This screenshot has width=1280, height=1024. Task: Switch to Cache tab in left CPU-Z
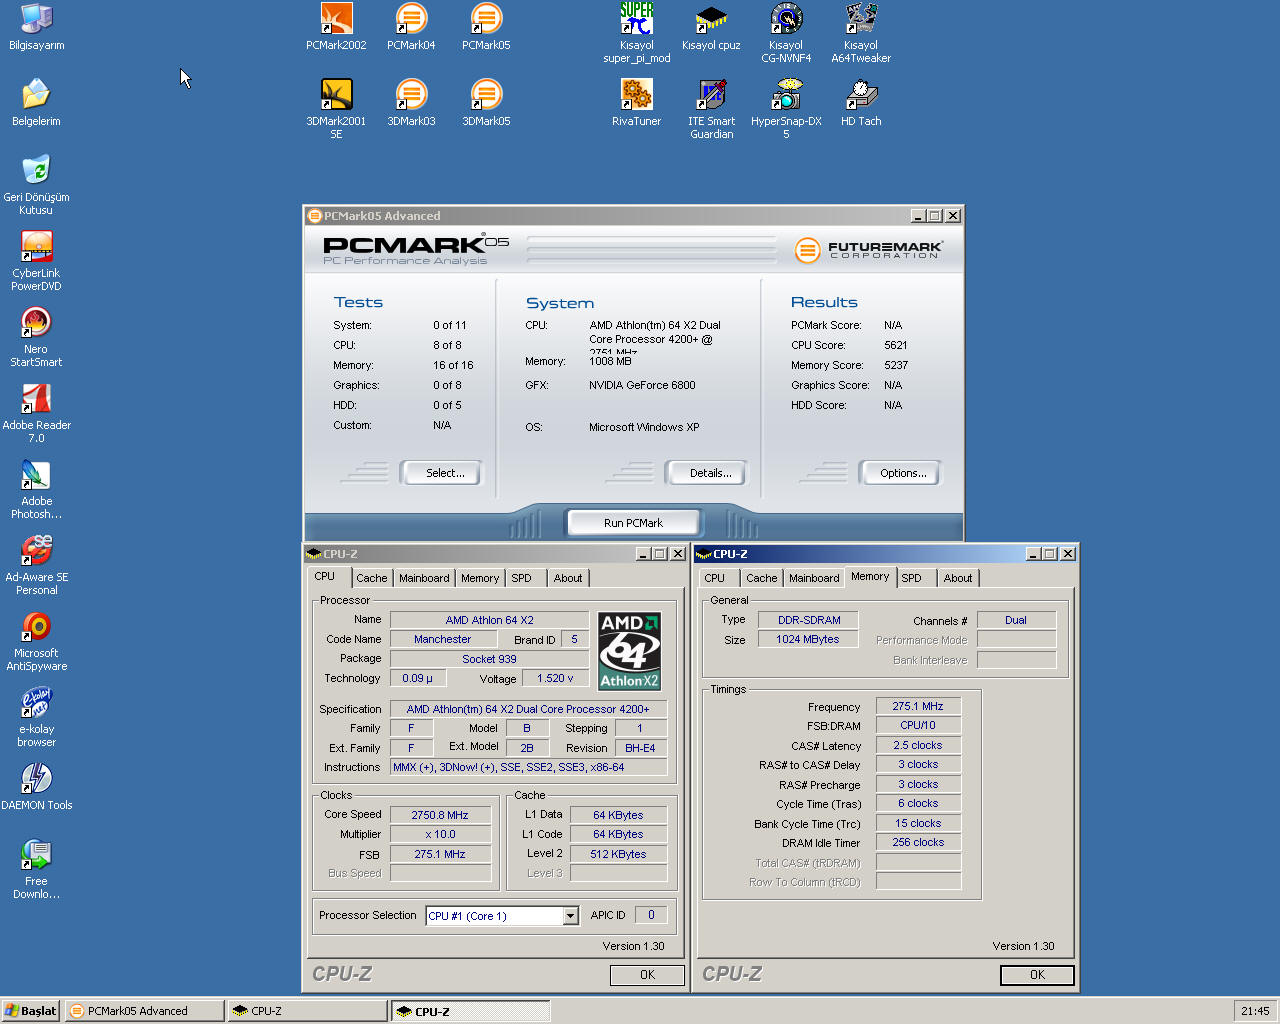tap(371, 578)
